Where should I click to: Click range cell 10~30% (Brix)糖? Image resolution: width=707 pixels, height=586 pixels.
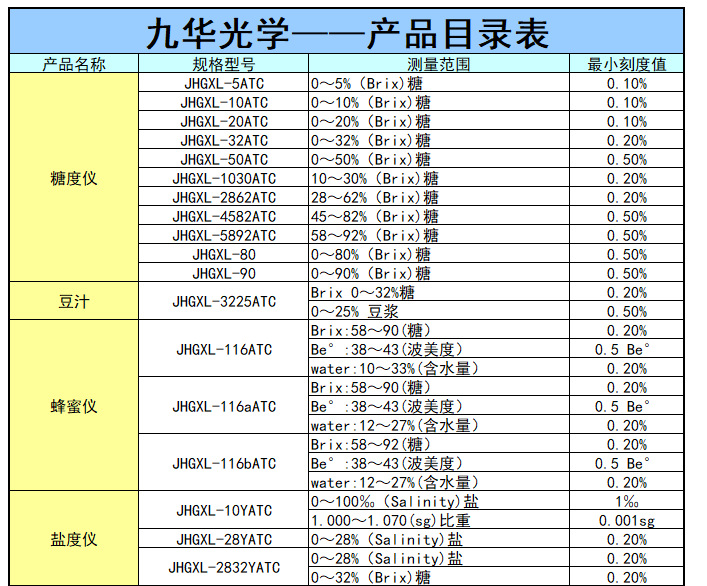[439, 178]
